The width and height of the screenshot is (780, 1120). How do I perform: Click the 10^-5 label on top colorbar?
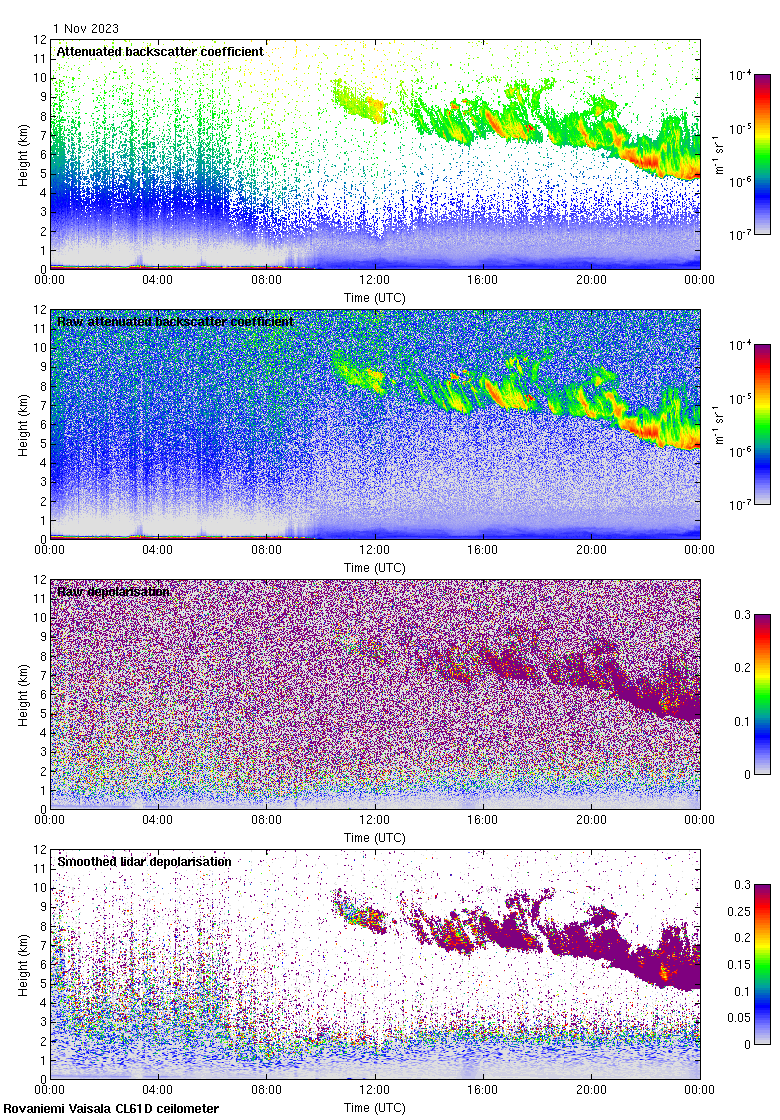point(739,128)
